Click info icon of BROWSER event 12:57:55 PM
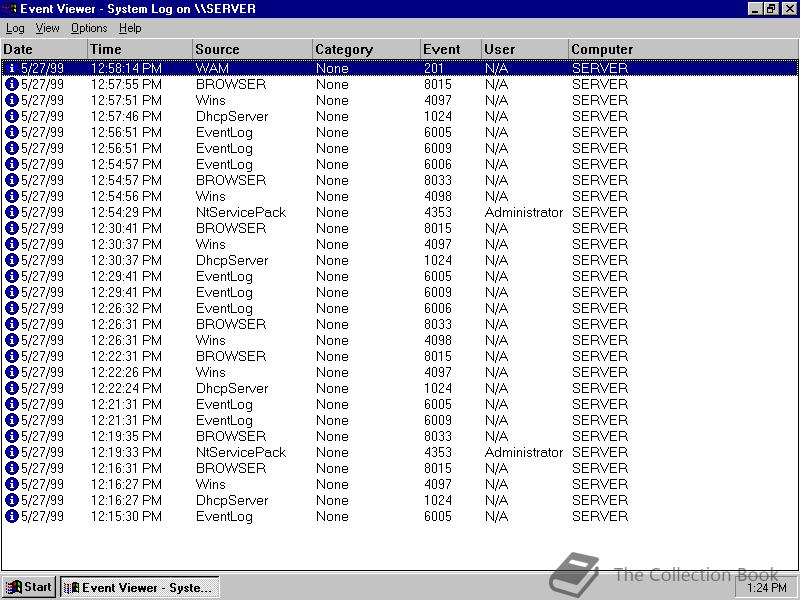 pos(12,84)
